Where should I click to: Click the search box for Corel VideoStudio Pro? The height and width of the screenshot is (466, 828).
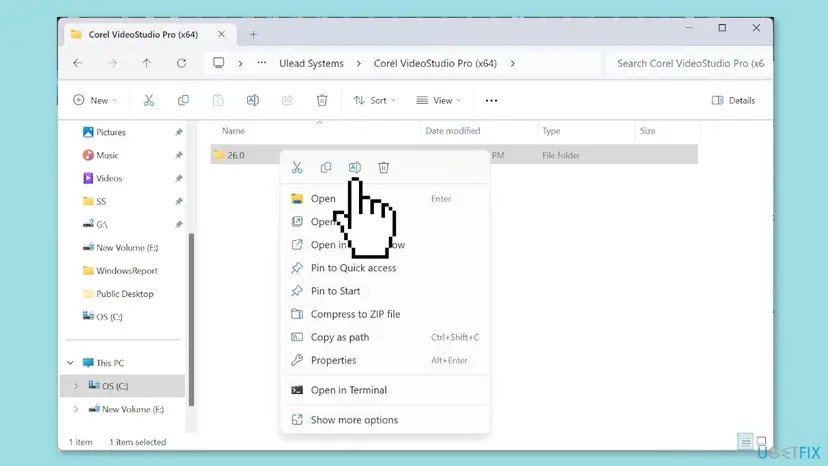point(689,63)
